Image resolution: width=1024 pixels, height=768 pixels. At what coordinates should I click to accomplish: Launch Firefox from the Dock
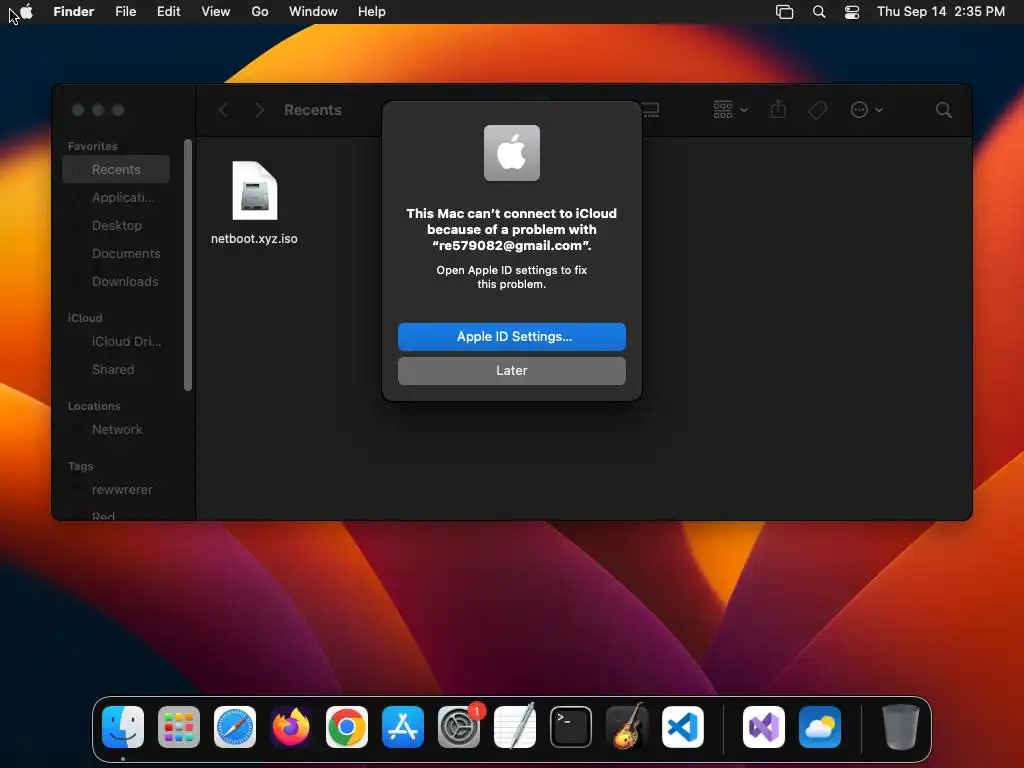click(x=291, y=727)
